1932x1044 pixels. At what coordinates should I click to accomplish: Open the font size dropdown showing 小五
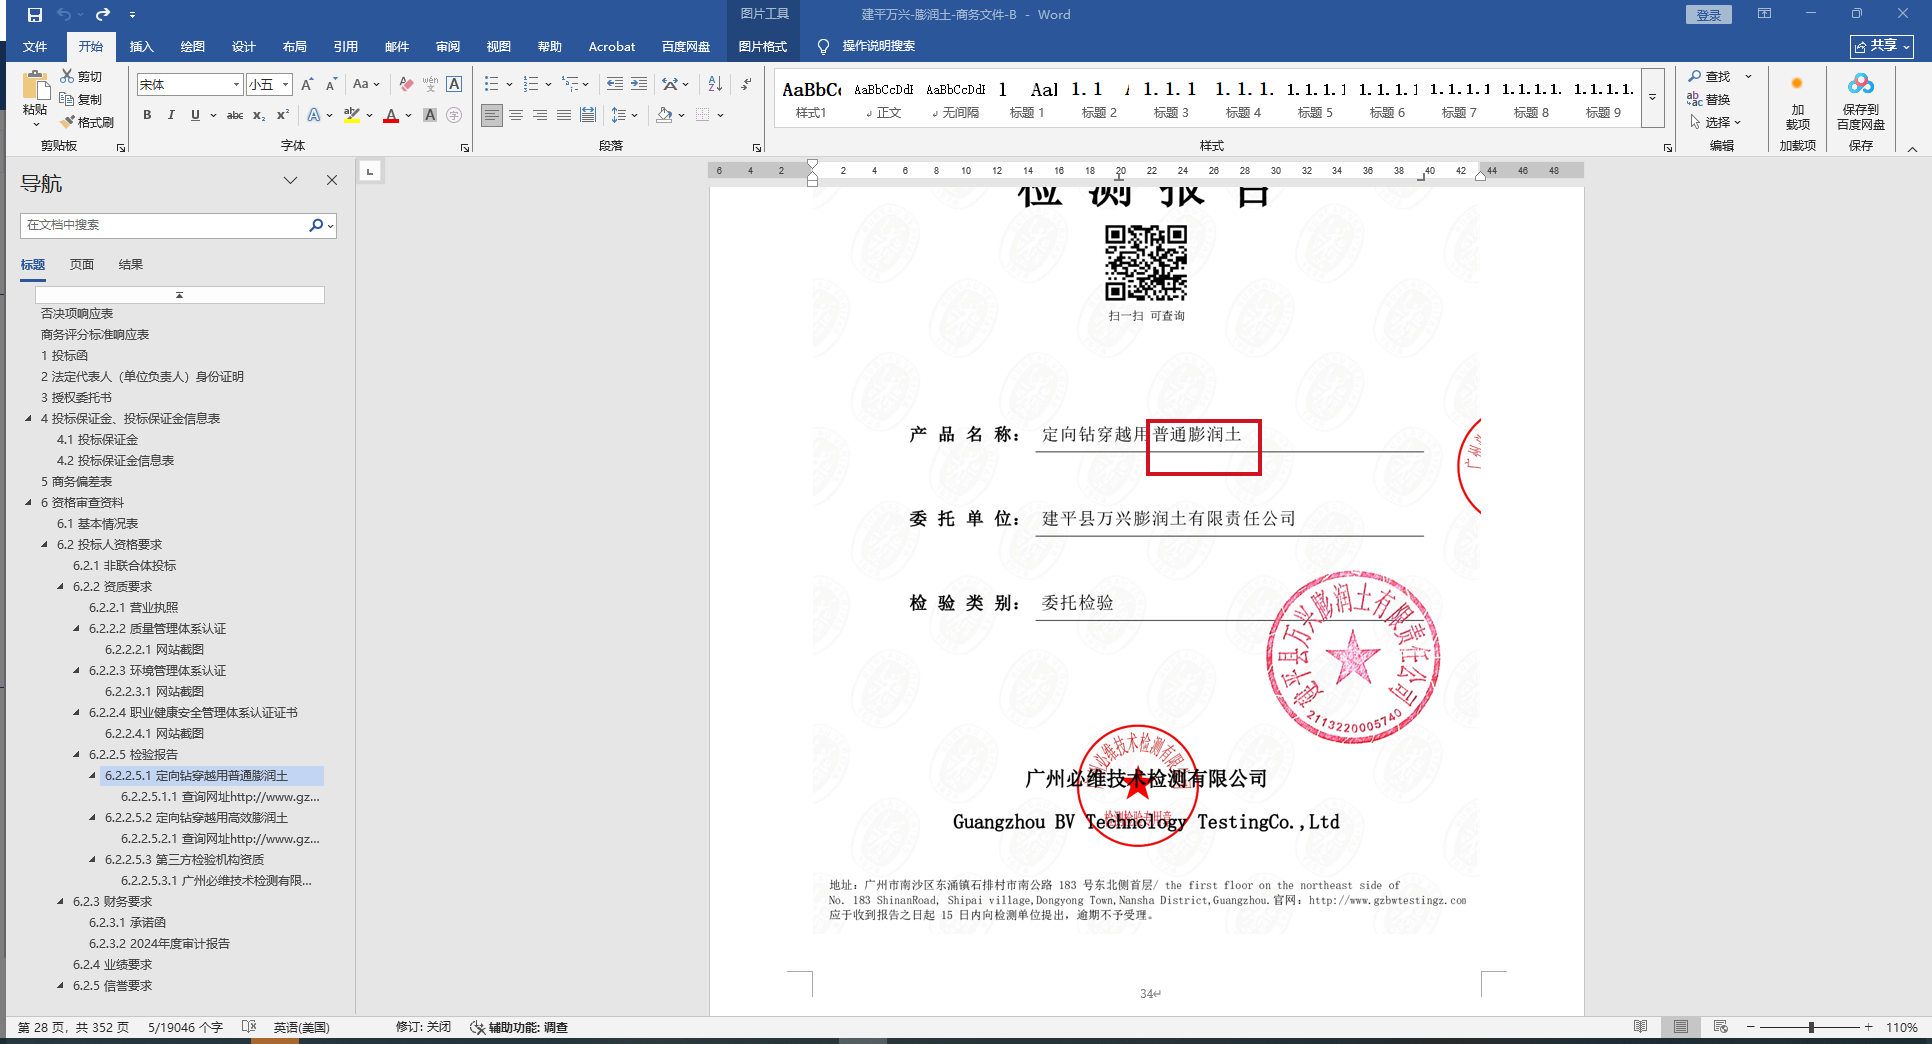[x=285, y=85]
